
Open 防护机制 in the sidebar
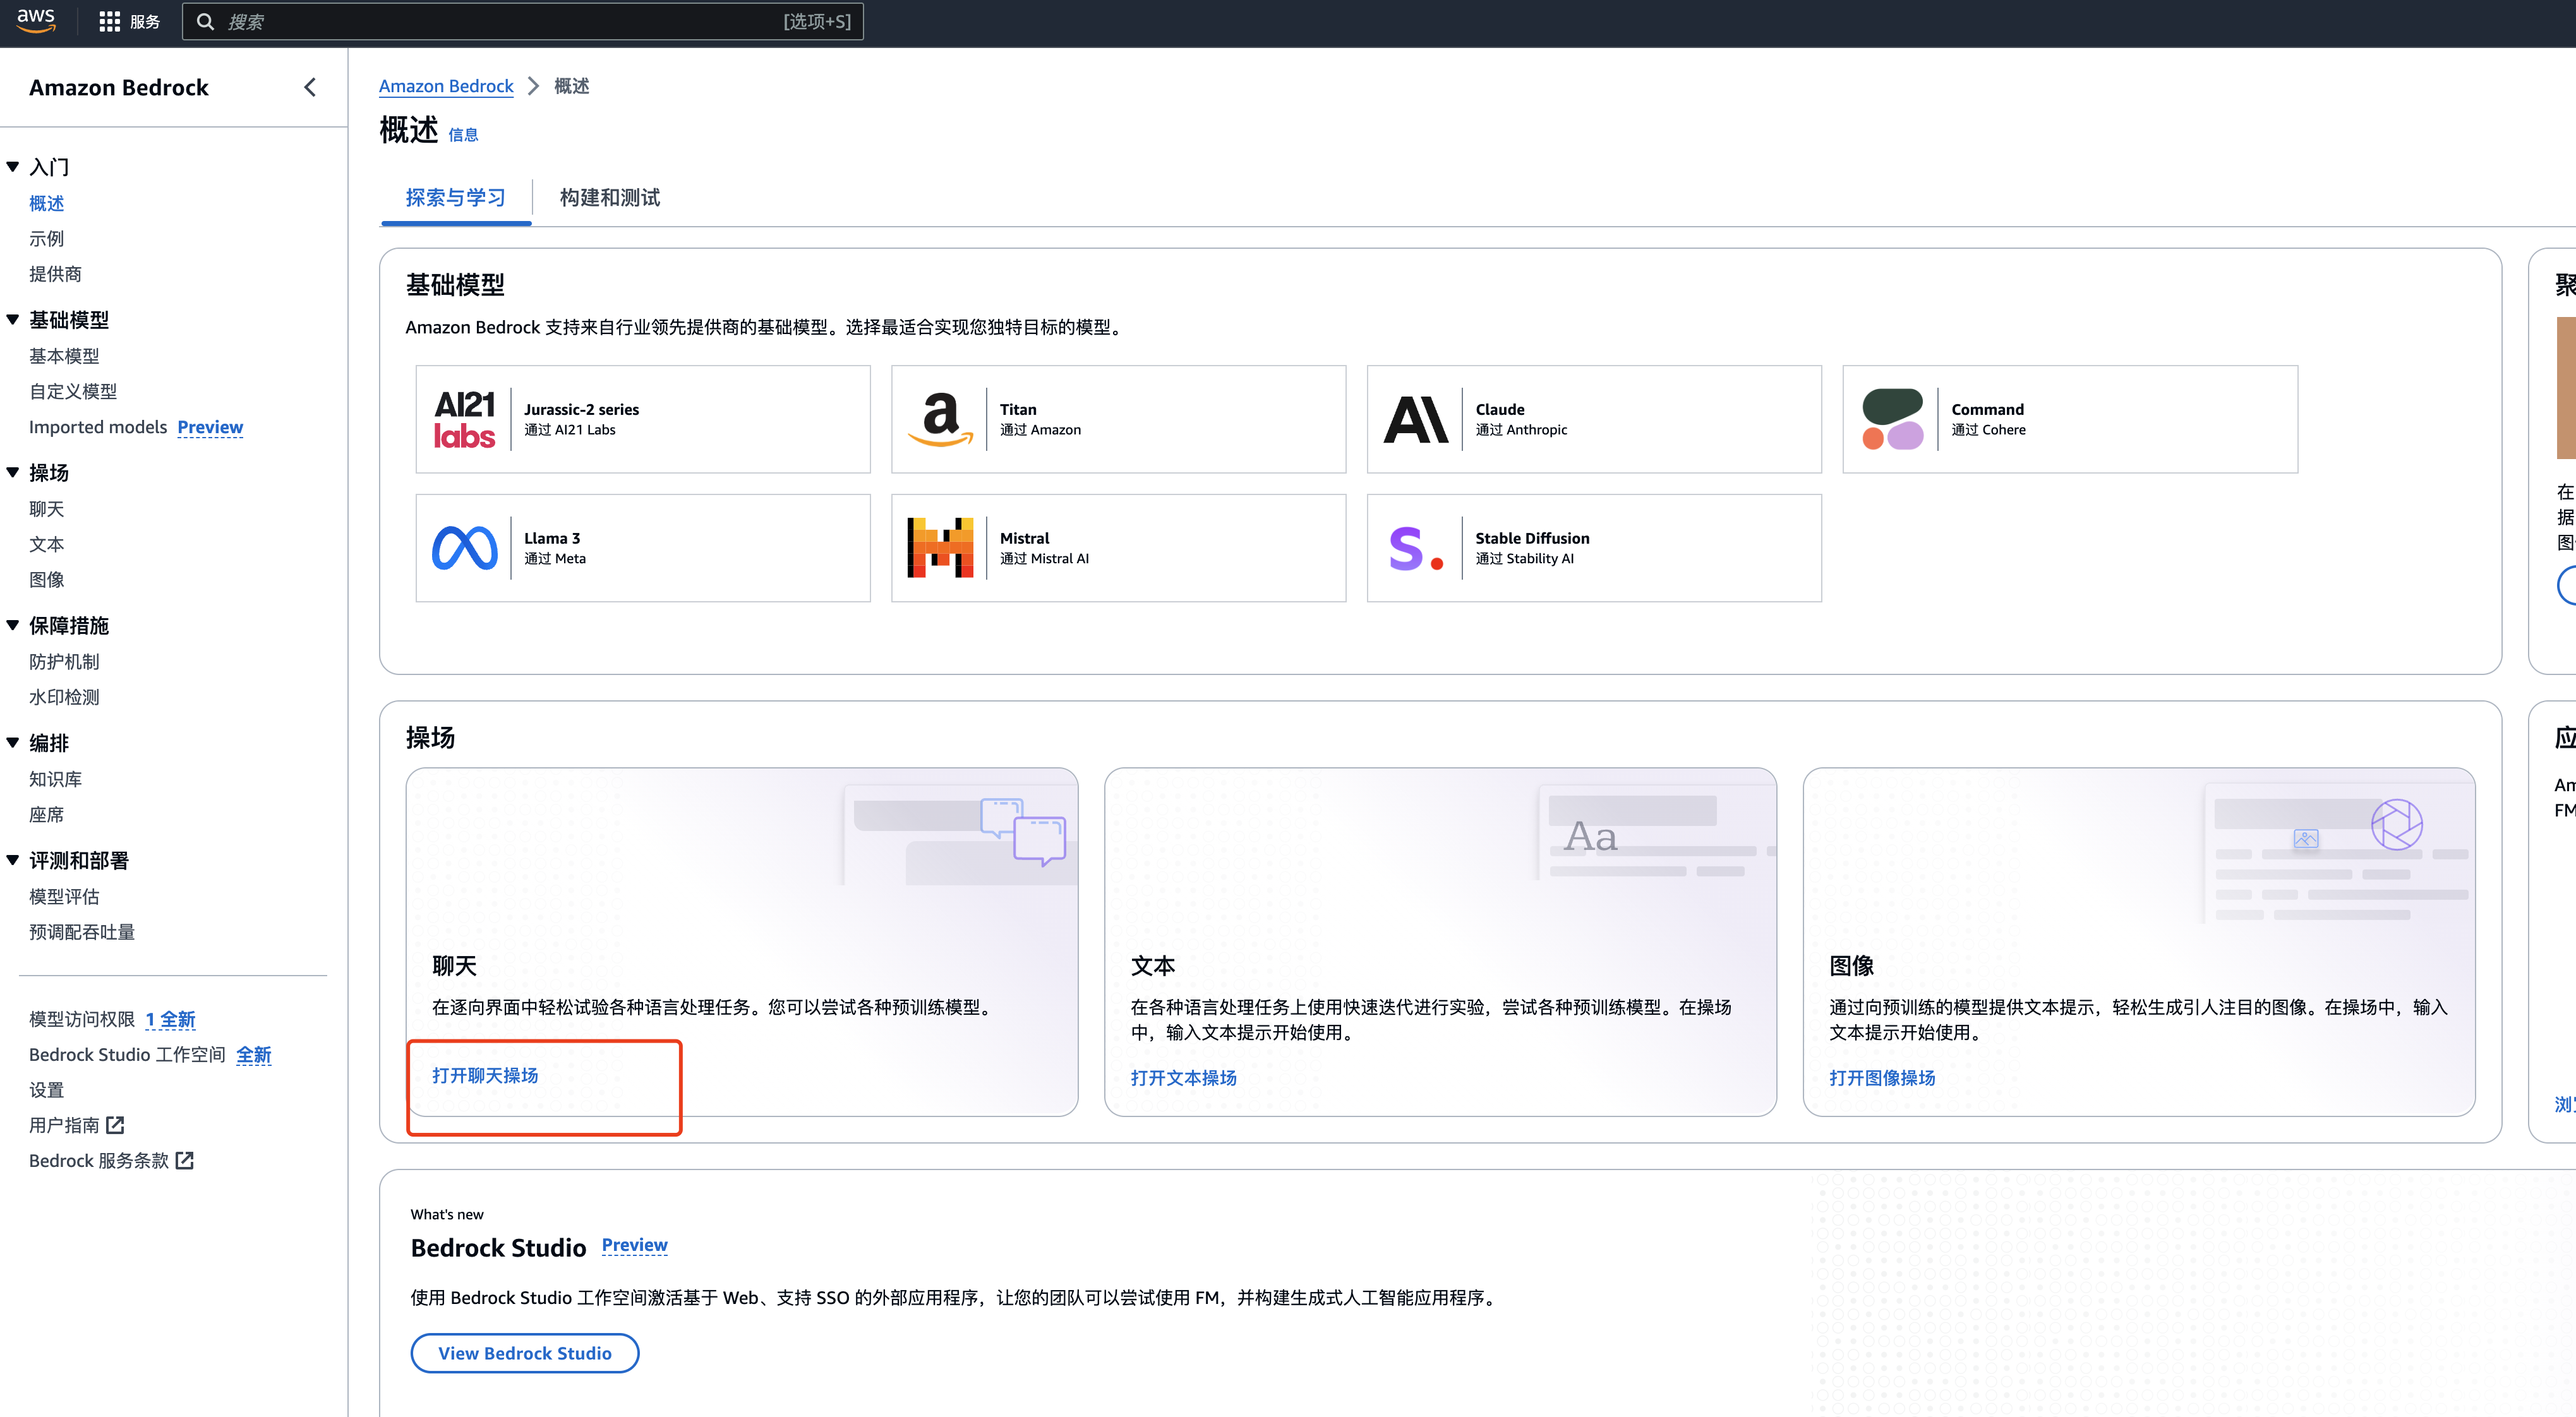64,661
